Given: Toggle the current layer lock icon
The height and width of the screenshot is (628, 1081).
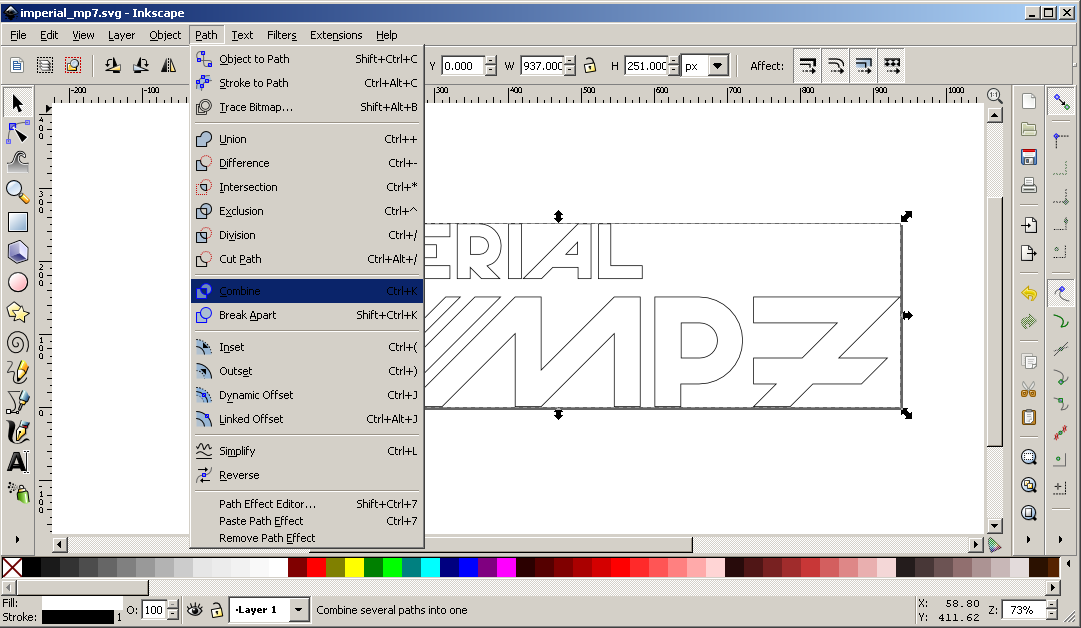Looking at the screenshot, I should (216, 609).
